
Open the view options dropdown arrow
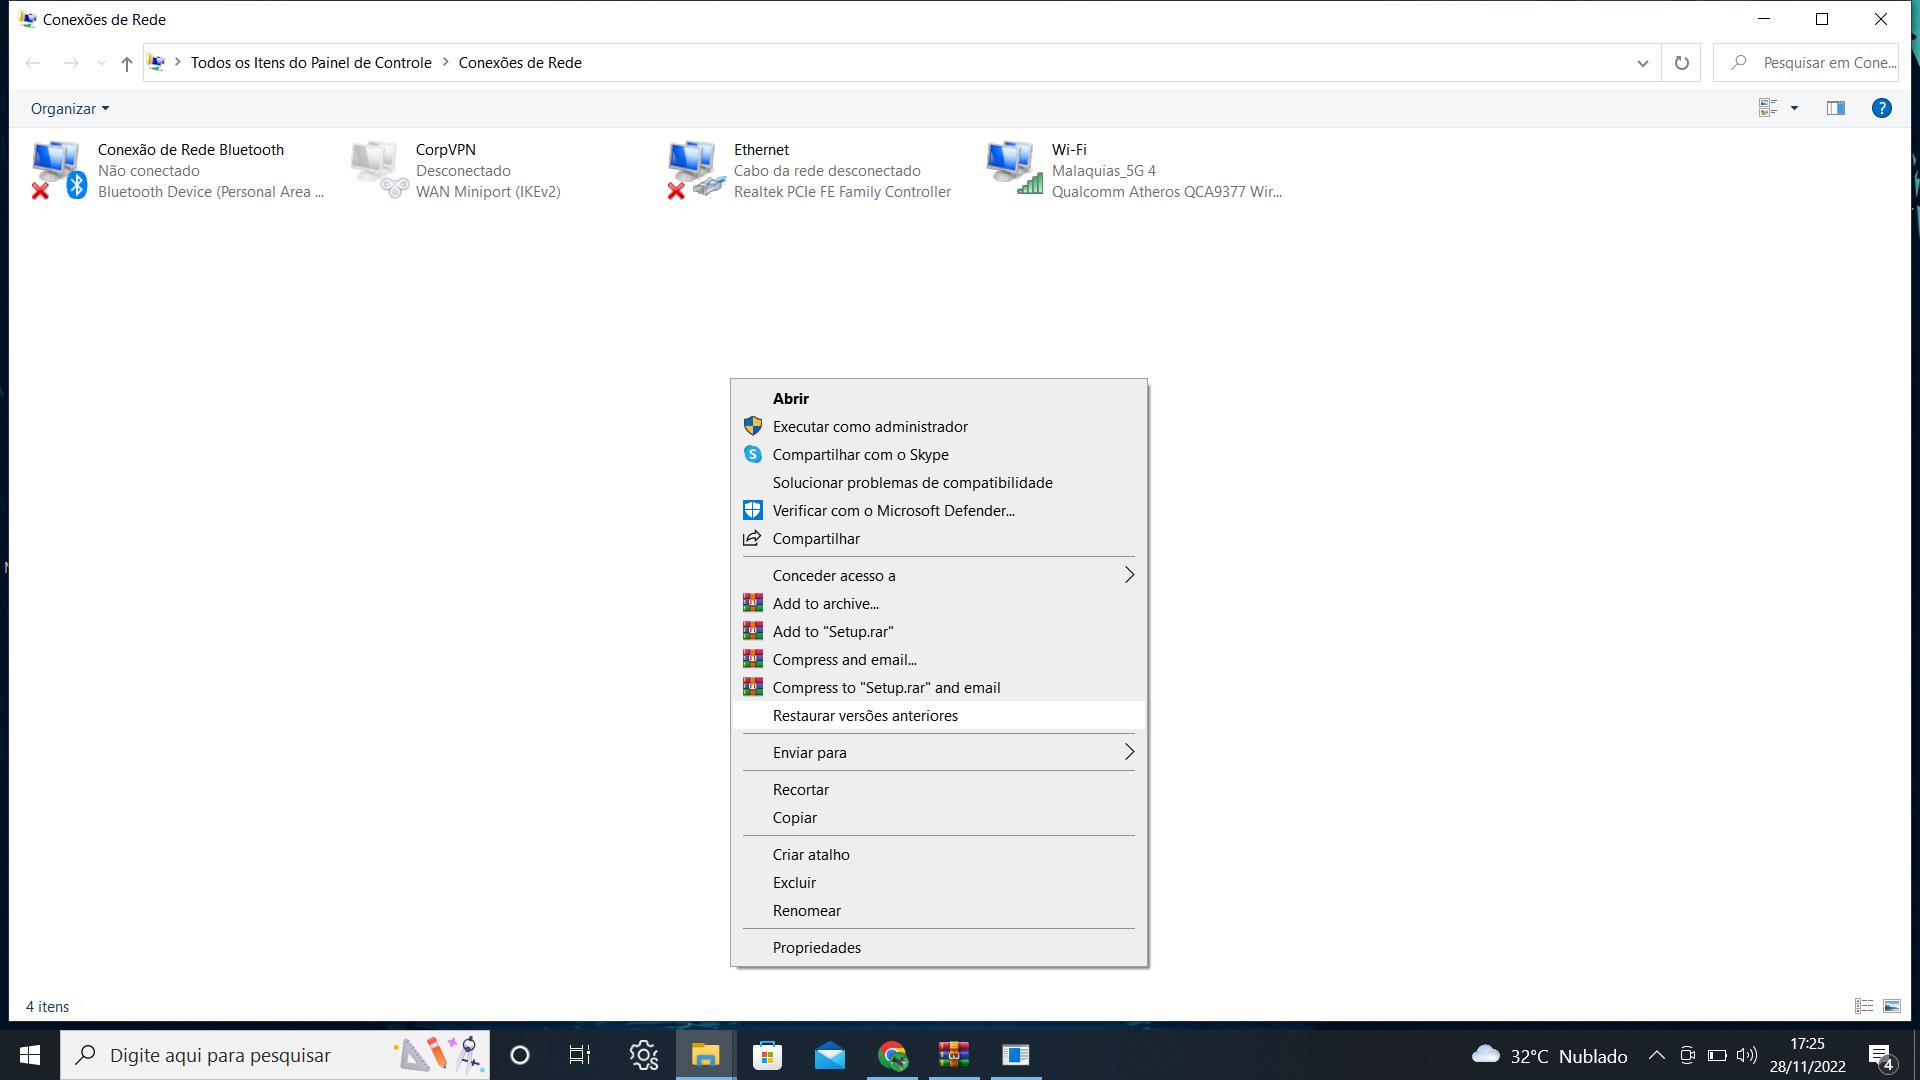1794,108
